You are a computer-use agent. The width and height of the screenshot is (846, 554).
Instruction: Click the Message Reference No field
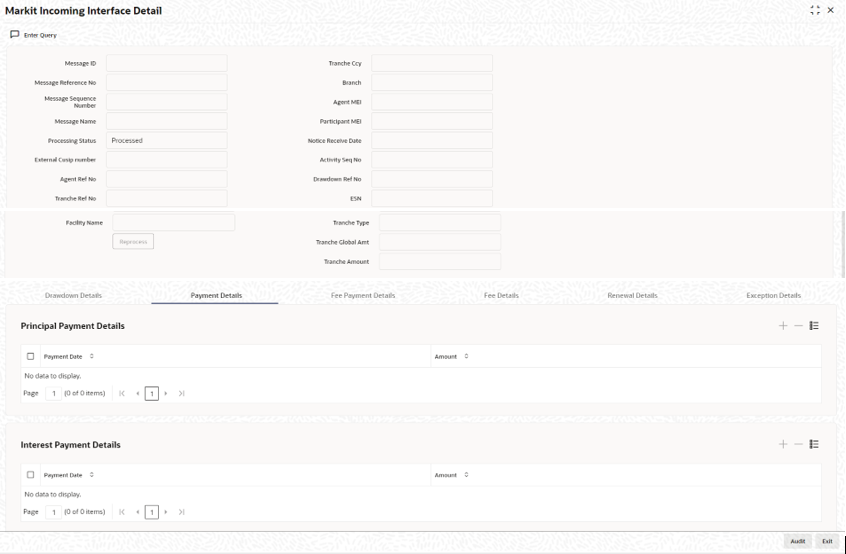pos(167,83)
